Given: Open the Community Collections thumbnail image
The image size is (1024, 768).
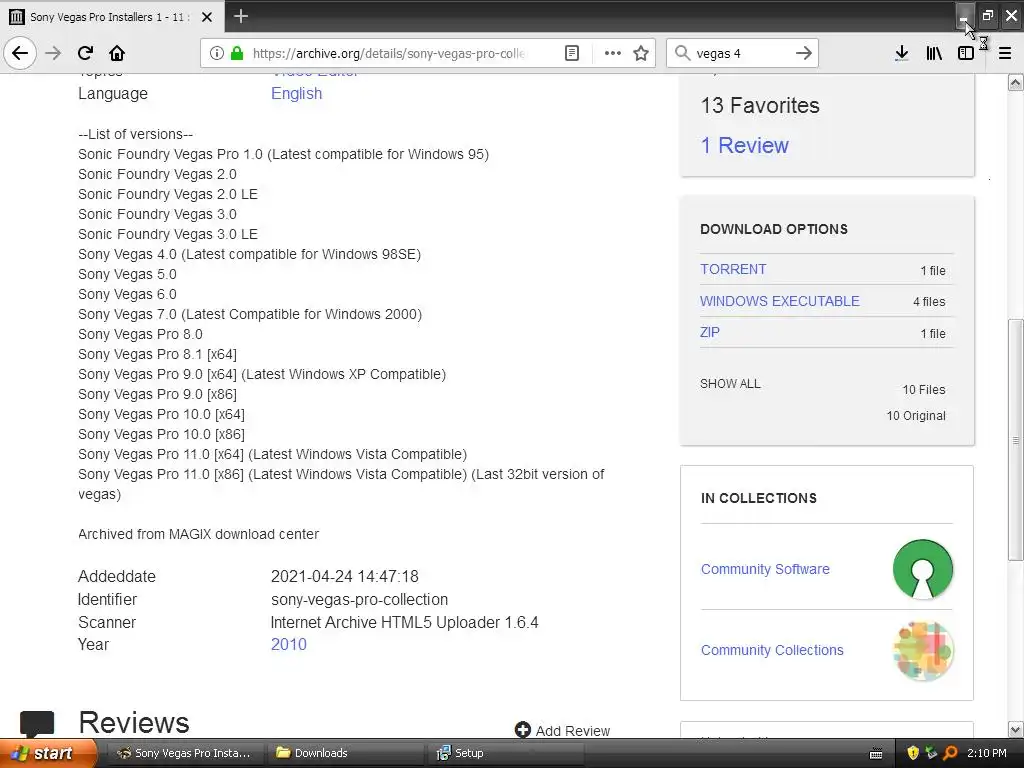Looking at the screenshot, I should point(923,650).
